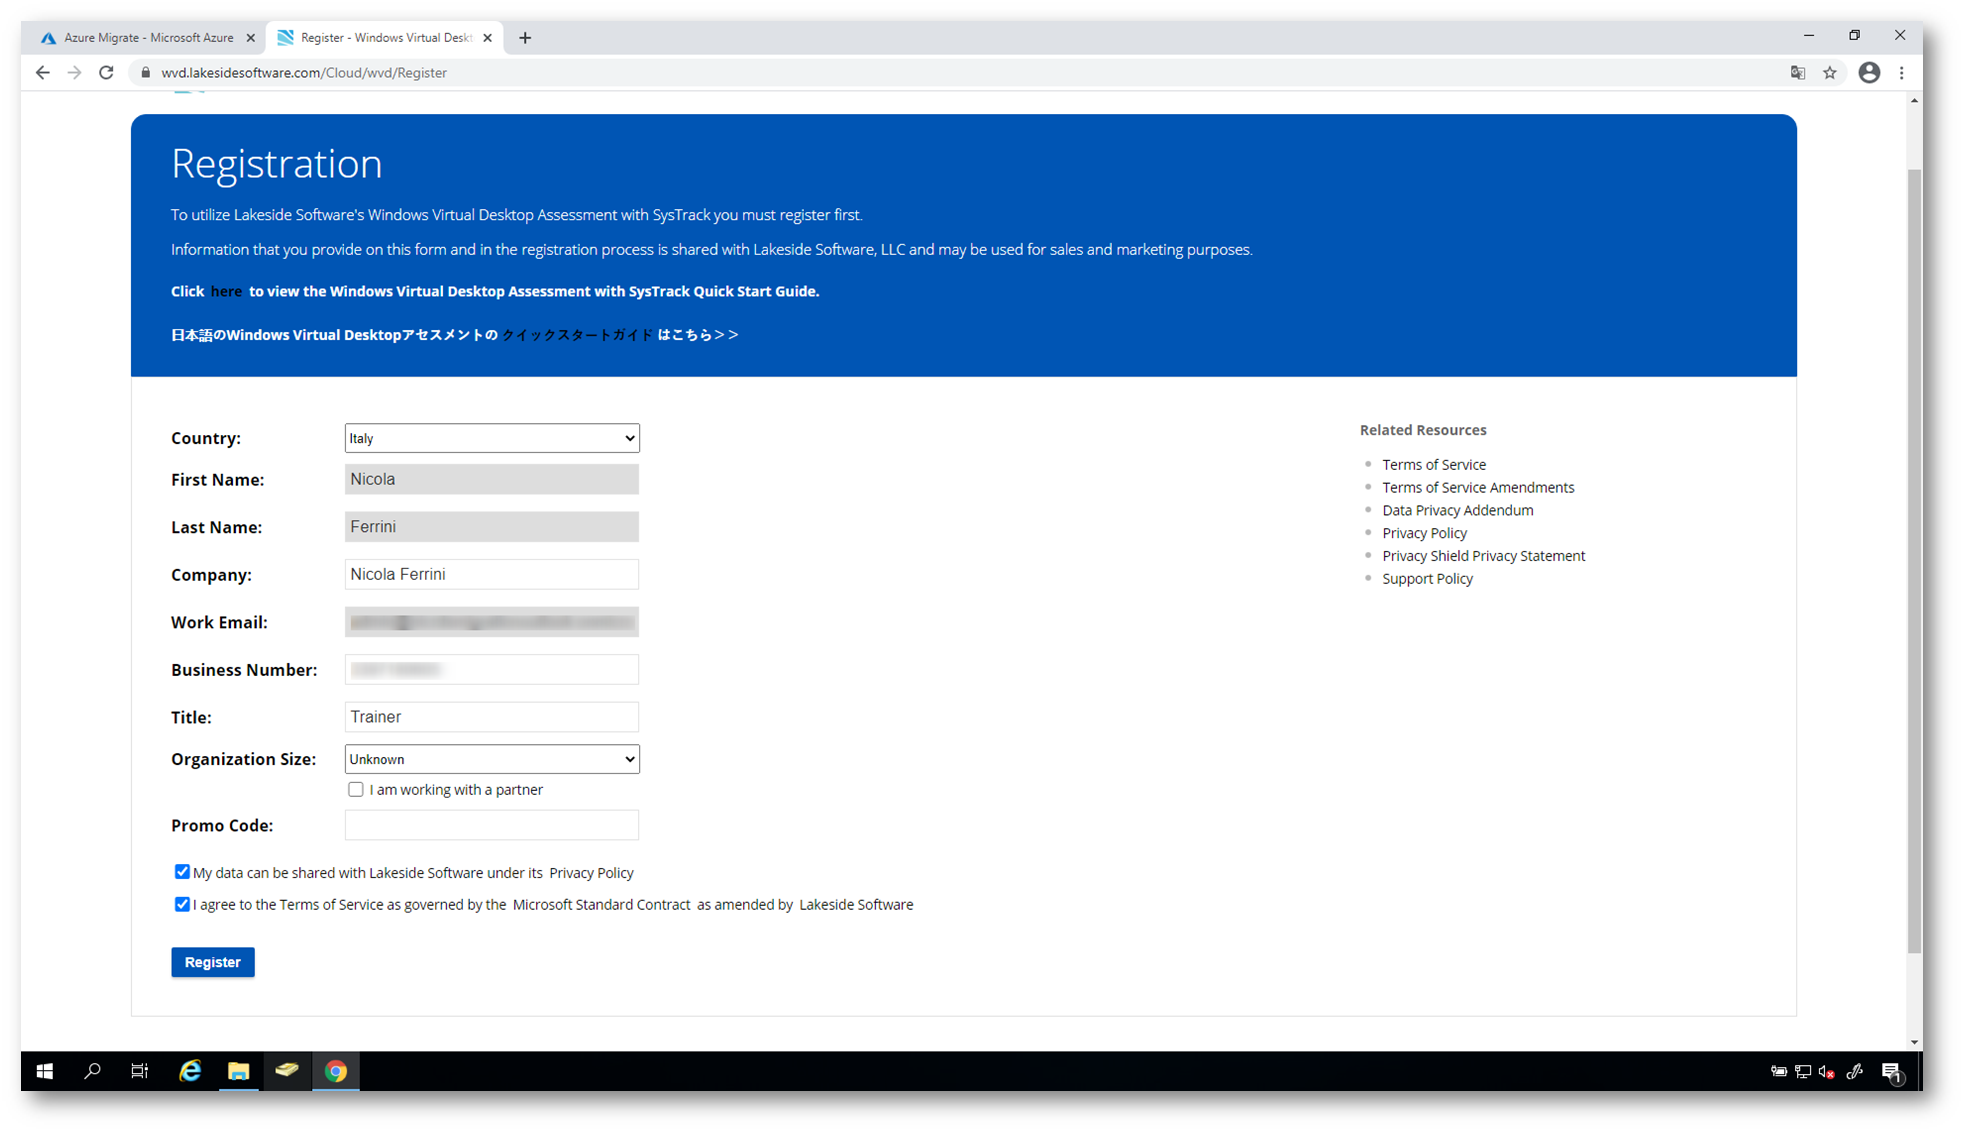1965x1133 pixels.
Task: Open the muted volume tray icon
Action: (x=1826, y=1072)
